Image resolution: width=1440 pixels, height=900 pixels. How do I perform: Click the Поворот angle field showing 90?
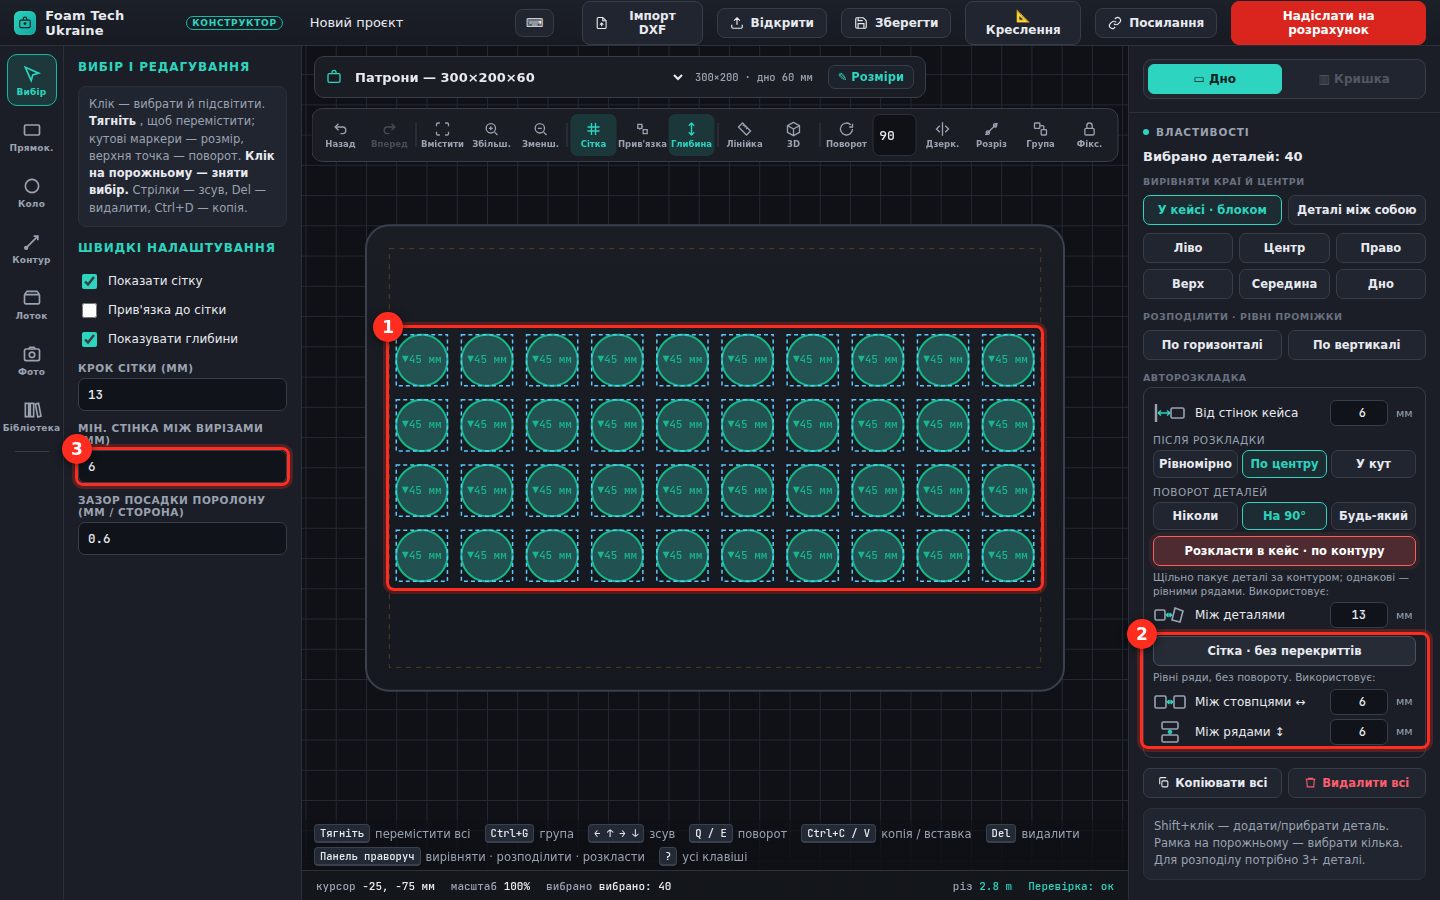coord(894,136)
